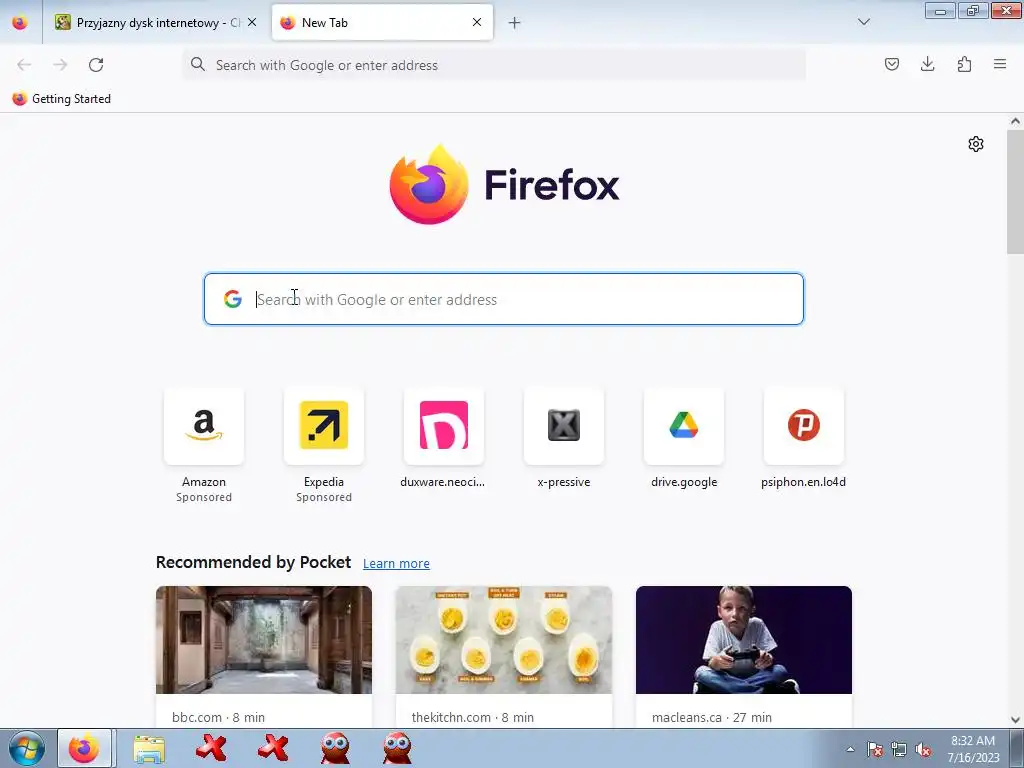The height and width of the screenshot is (768, 1024).
Task: Open the Extensions puzzle icon
Action: (x=964, y=64)
